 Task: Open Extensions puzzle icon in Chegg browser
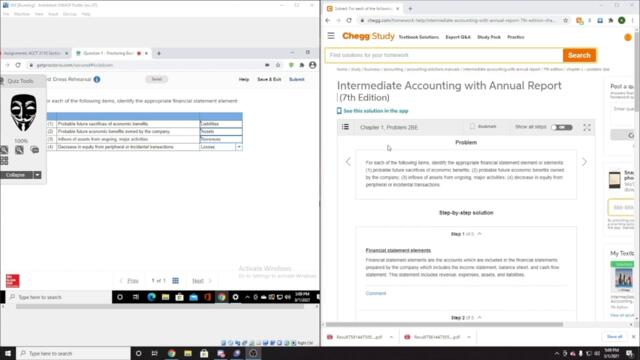611,20
